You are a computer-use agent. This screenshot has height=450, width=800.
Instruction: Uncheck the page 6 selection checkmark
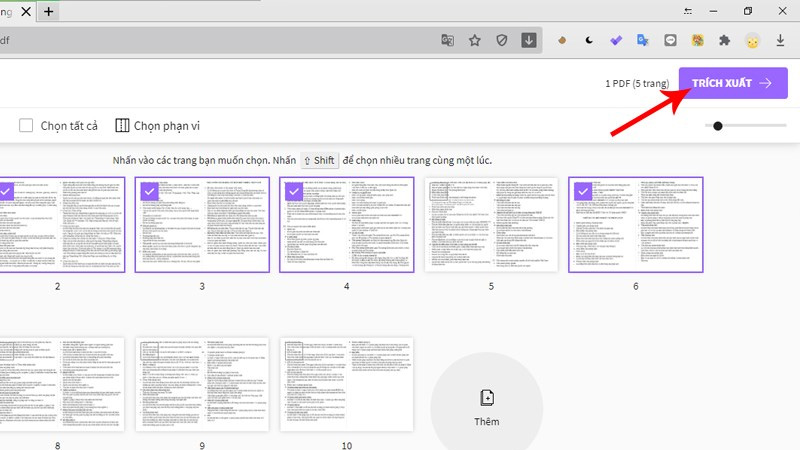click(583, 192)
